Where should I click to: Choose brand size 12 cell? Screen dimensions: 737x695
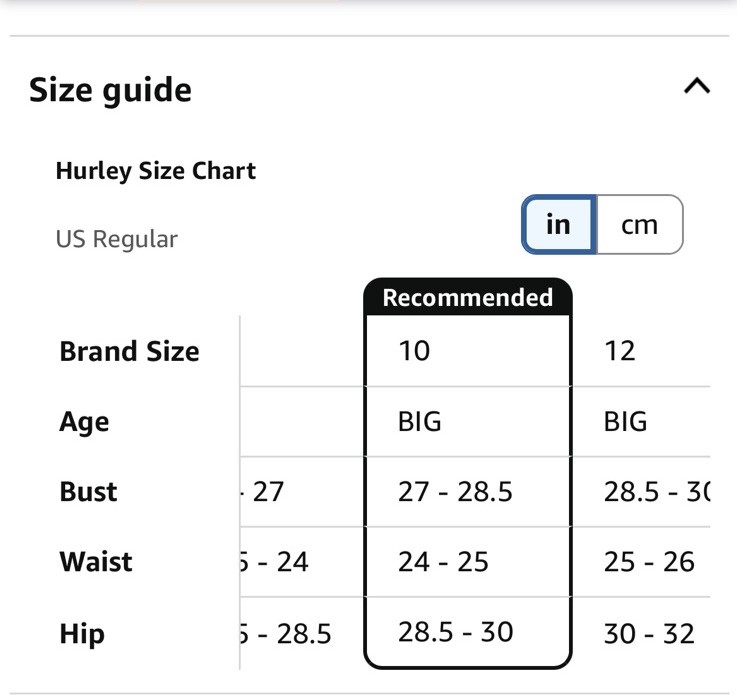tap(619, 351)
